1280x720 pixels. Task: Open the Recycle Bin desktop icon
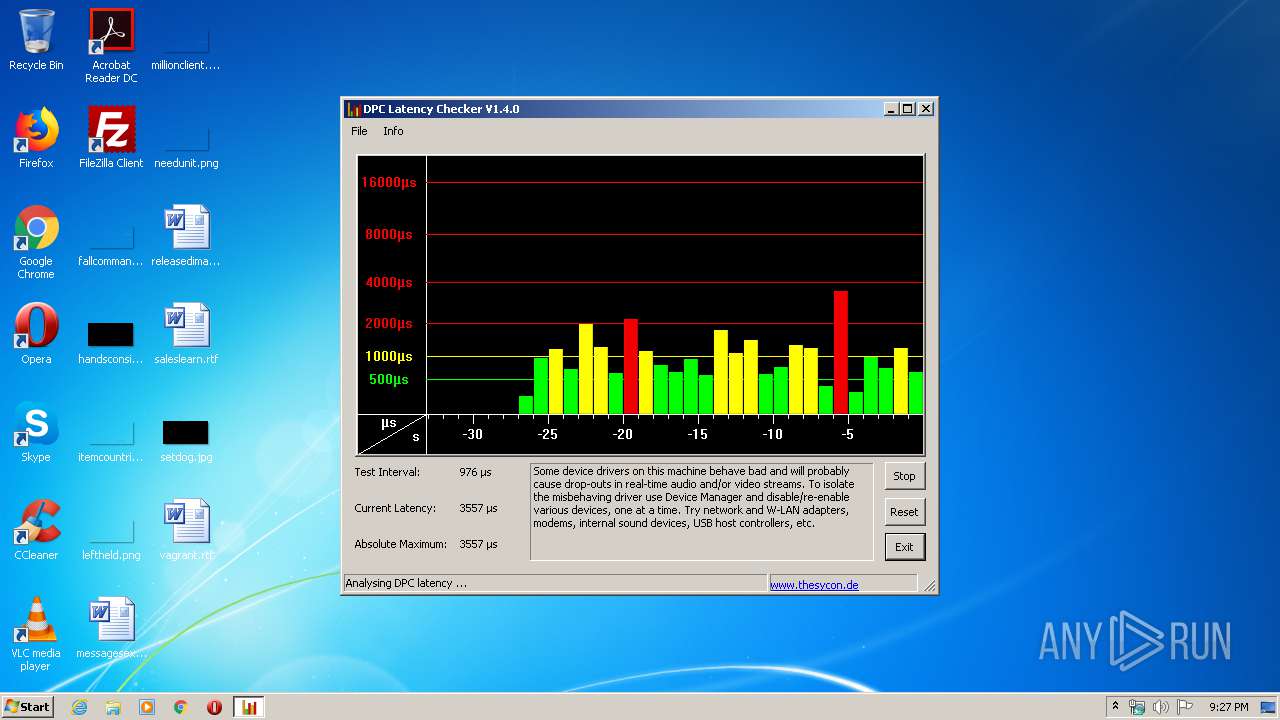[x=36, y=40]
